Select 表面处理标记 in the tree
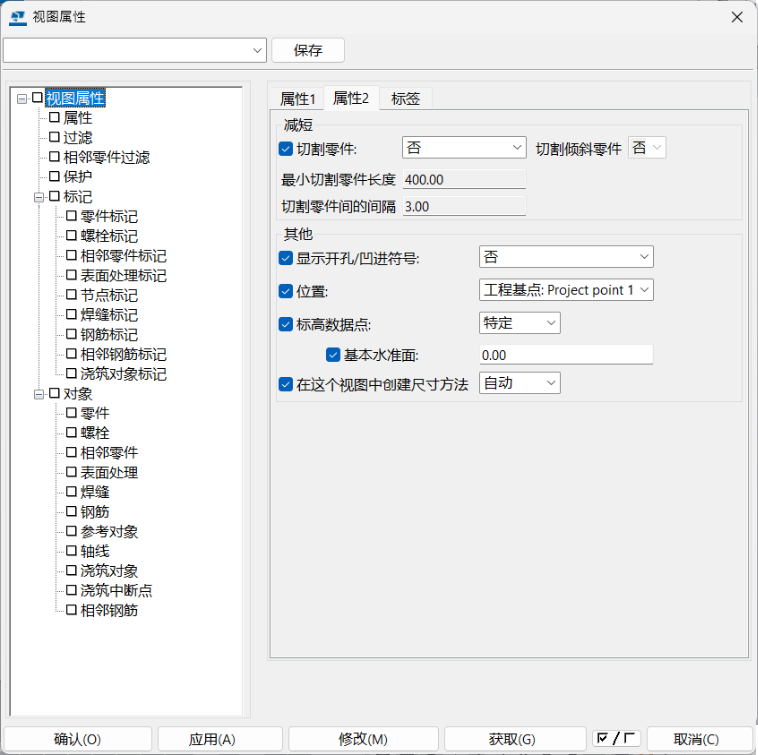This screenshot has width=758, height=755. 123,276
